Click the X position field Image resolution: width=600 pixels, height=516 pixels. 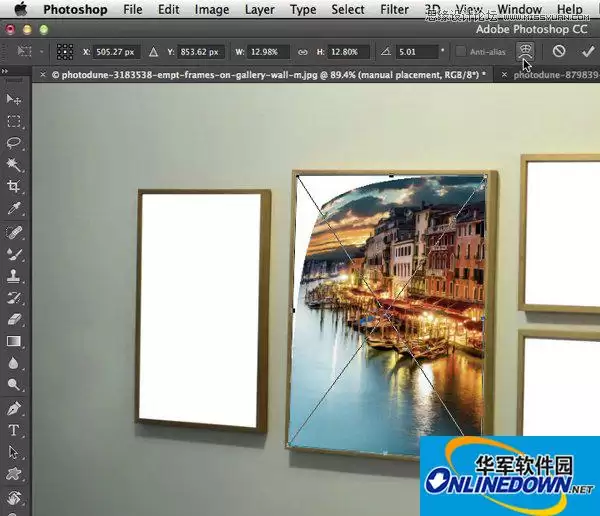point(115,52)
